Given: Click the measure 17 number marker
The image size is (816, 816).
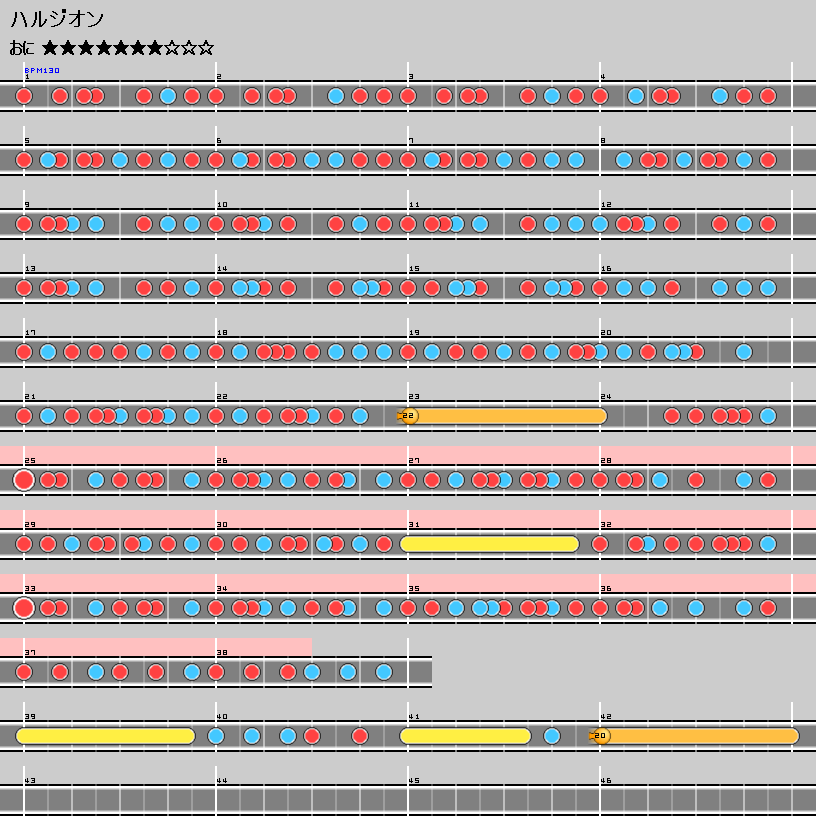Looking at the screenshot, I should pyautogui.click(x=30, y=332).
